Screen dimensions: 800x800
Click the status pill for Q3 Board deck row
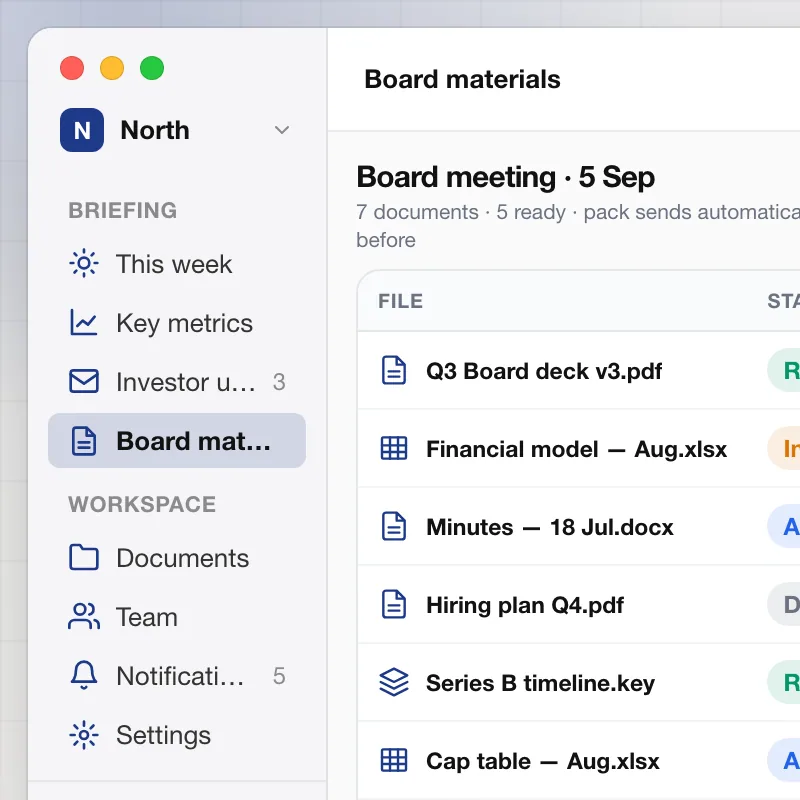784,370
